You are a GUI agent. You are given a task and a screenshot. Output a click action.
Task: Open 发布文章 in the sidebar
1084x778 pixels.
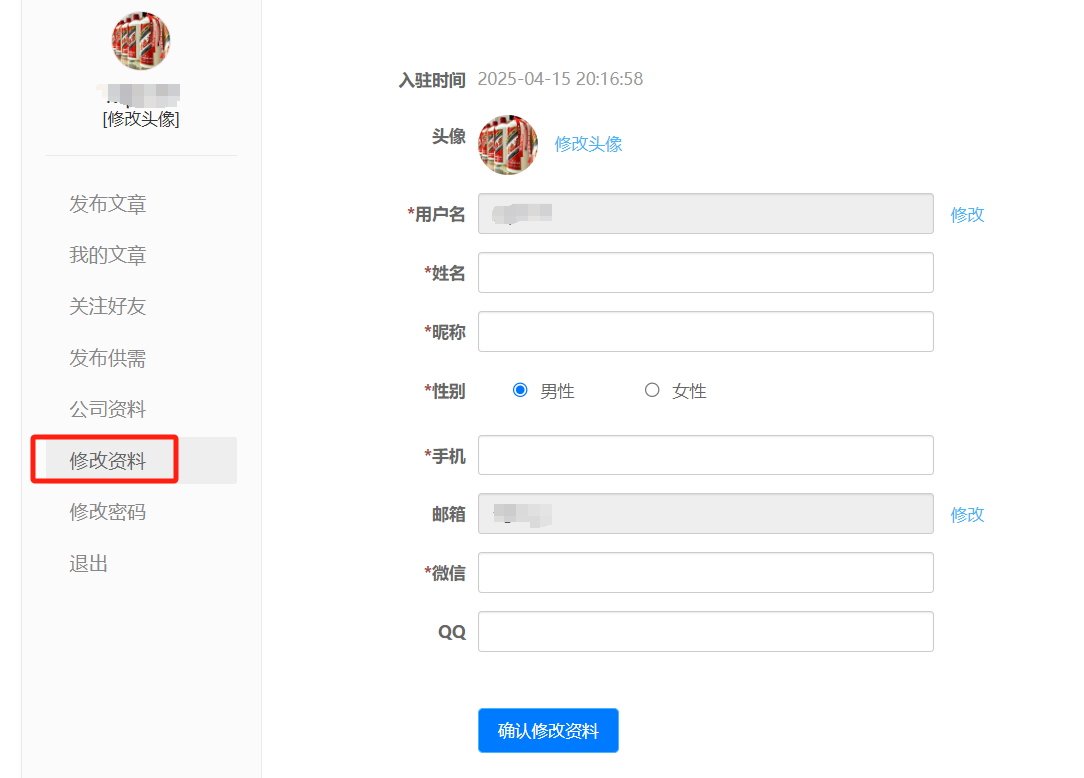tap(108, 204)
